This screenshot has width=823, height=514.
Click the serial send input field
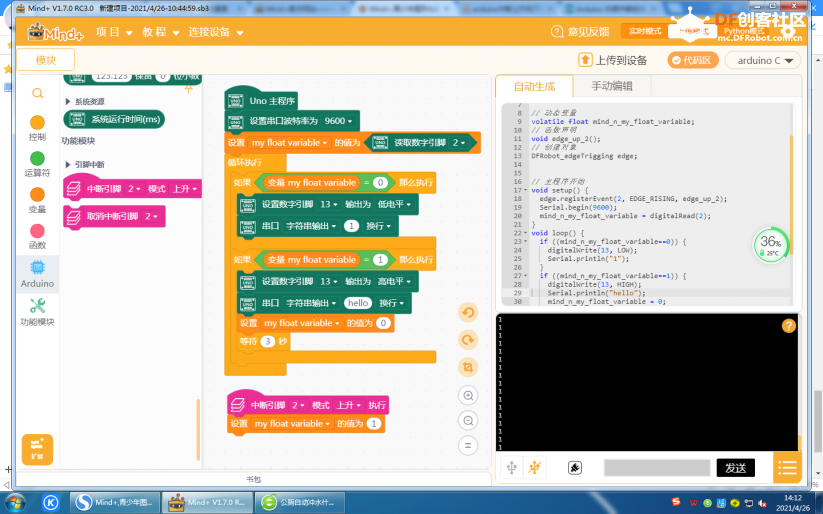657,468
